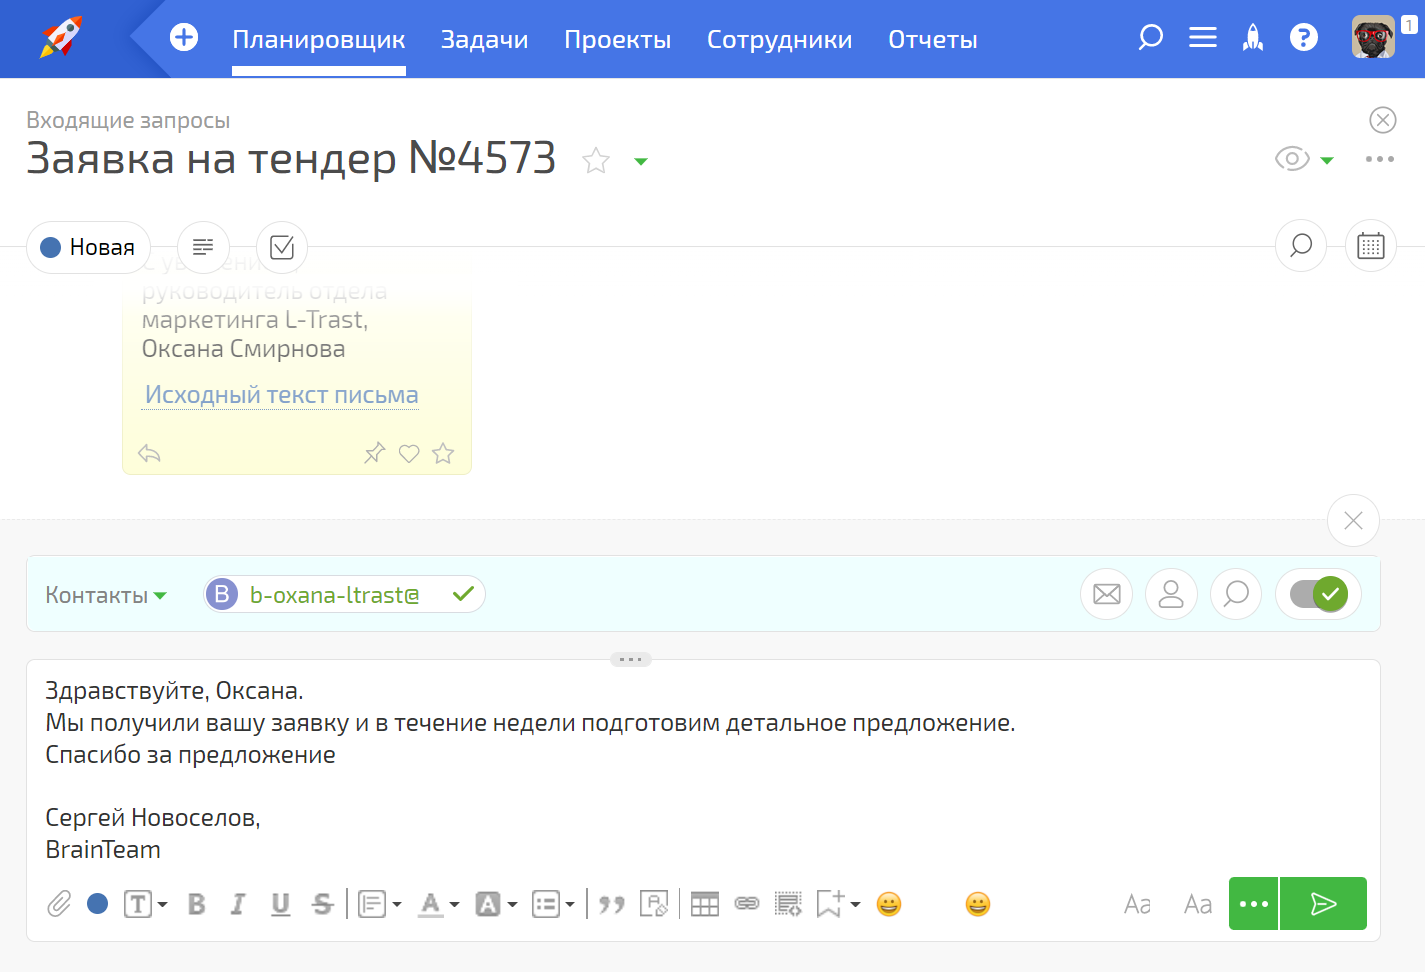Image resolution: width=1425 pixels, height=972 pixels.
Task: Expand the Контакты dropdown
Action: tap(106, 595)
